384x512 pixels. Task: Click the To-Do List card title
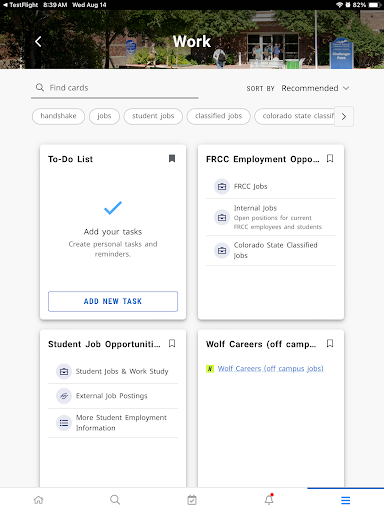tap(70, 159)
